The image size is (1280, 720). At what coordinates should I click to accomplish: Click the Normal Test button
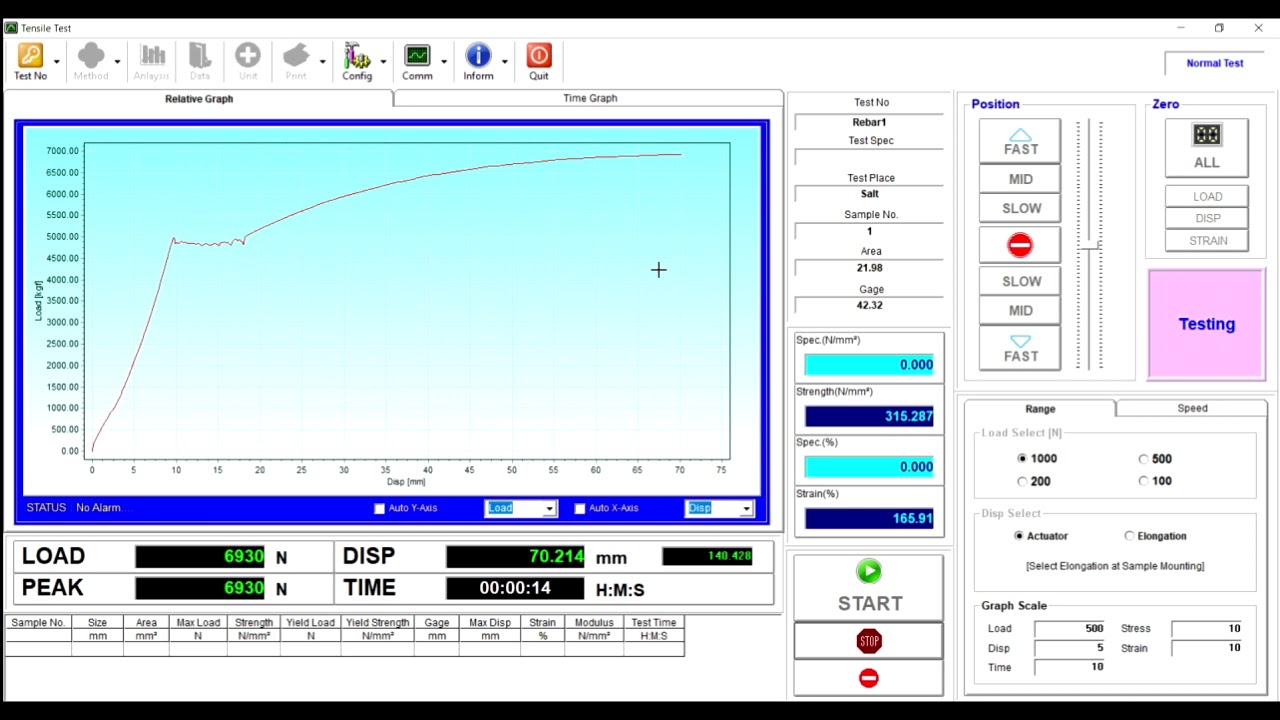coord(1215,63)
